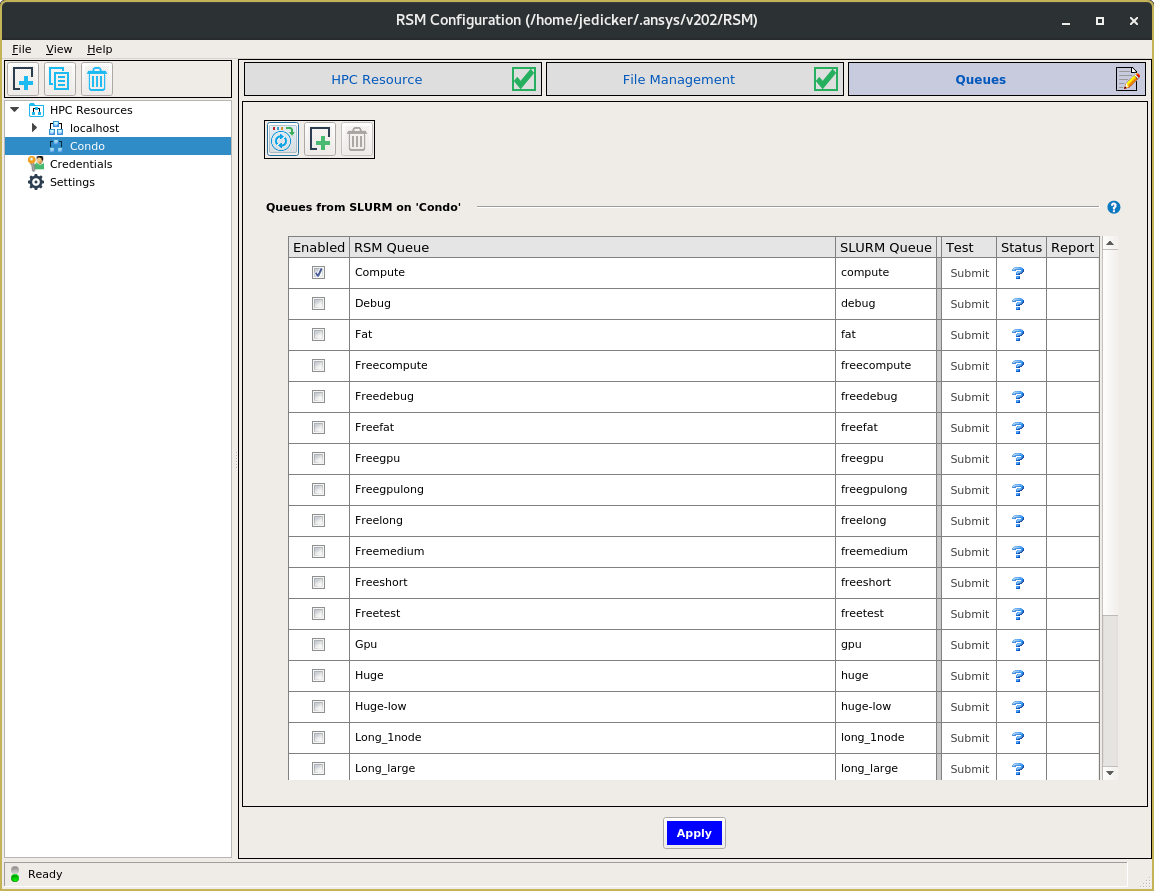
Task: Disable the Compute queue checkbox
Action: tap(318, 272)
